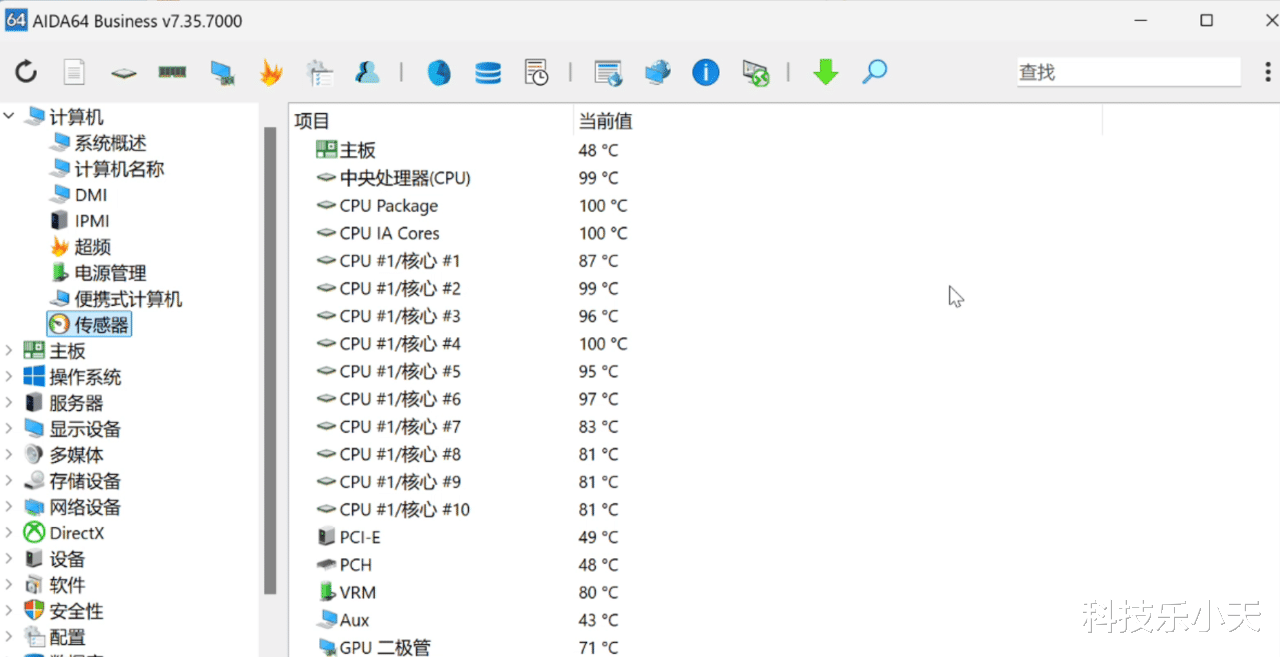
Task: Open 电源管理 in the tree
Action: [x=110, y=273]
